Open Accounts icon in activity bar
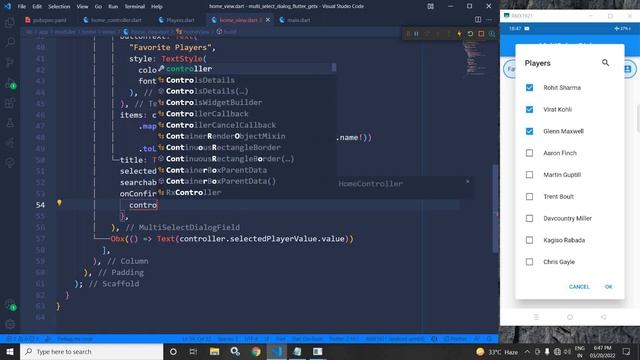 [x=10, y=305]
